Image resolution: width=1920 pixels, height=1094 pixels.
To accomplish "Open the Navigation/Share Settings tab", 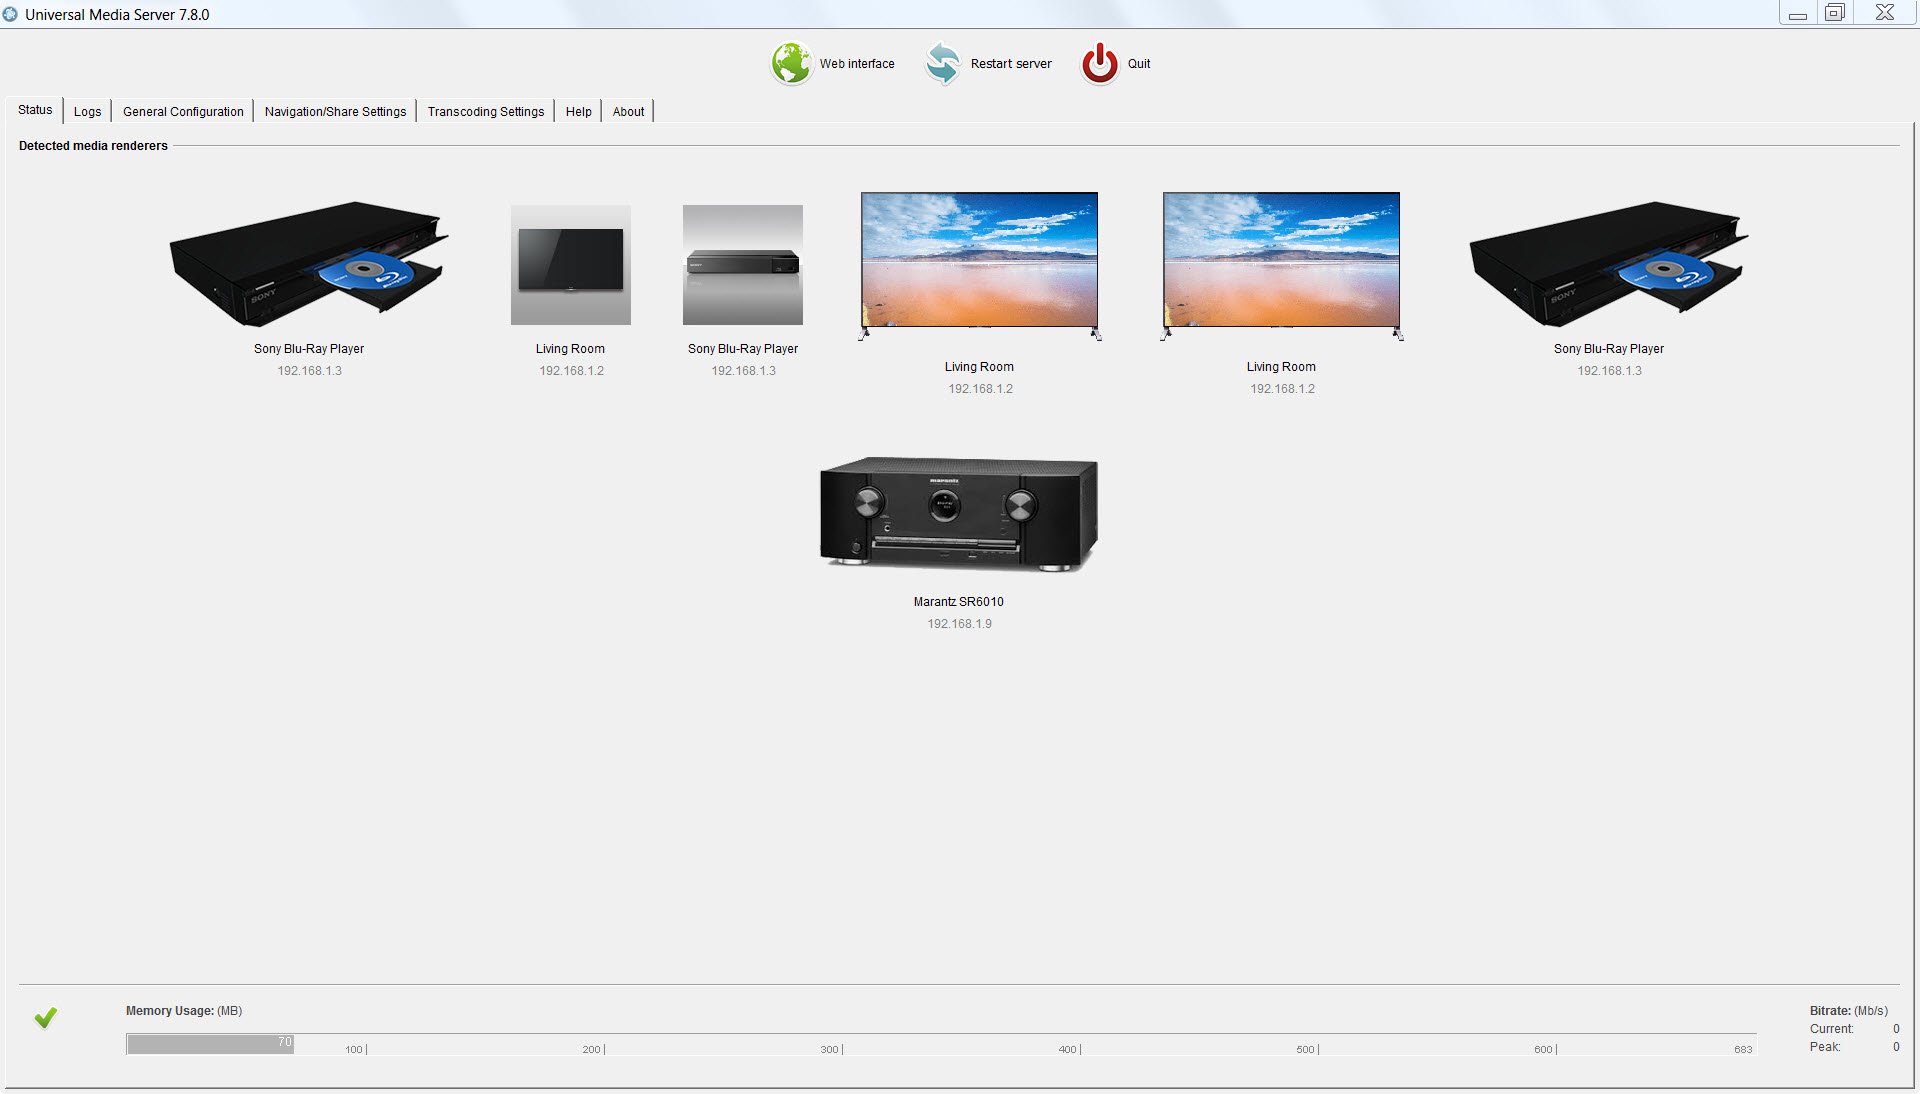I will pyautogui.click(x=335, y=112).
